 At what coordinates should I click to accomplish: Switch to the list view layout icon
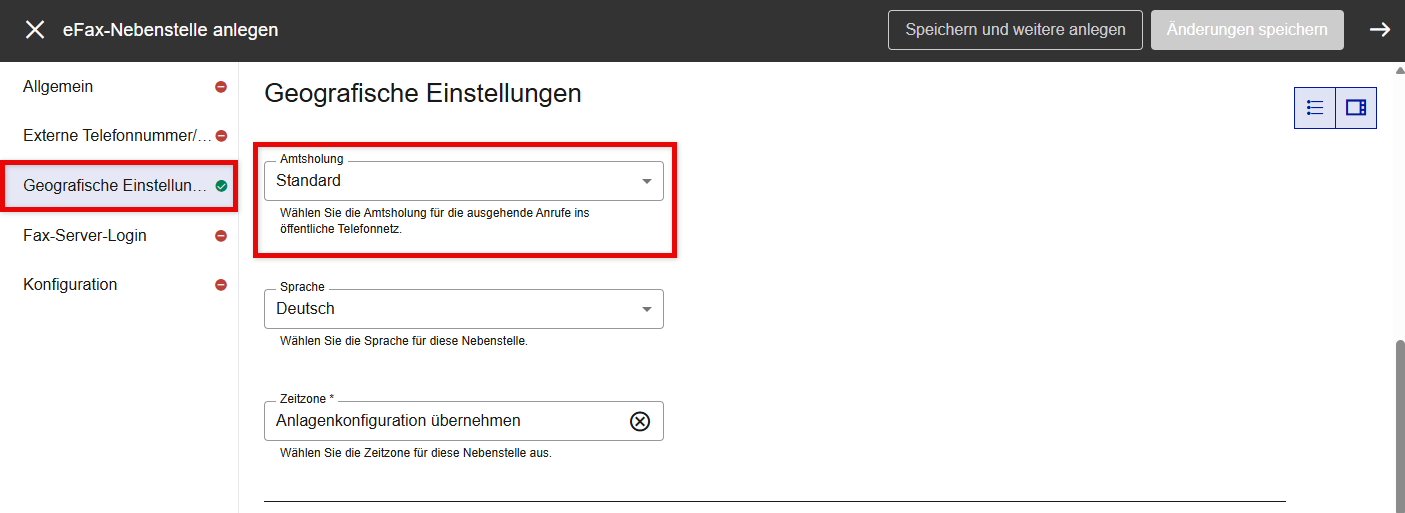click(x=1315, y=108)
